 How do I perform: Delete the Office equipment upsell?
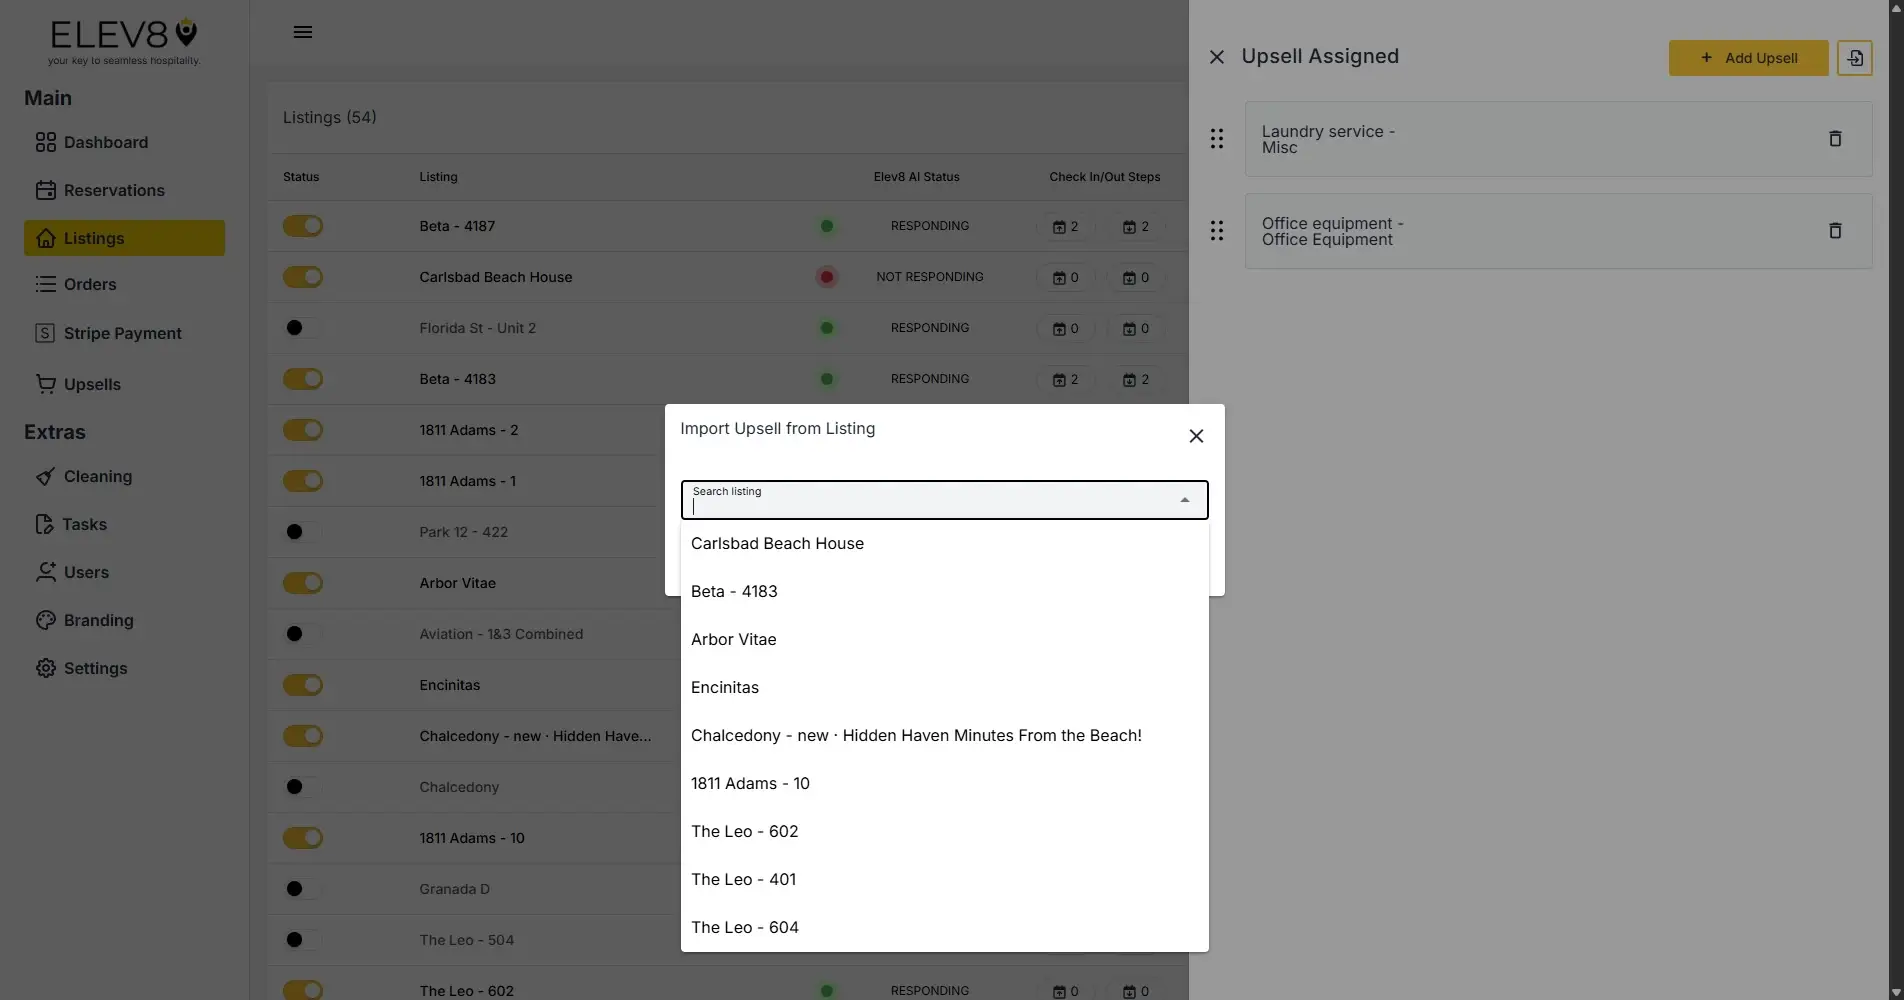(1835, 230)
